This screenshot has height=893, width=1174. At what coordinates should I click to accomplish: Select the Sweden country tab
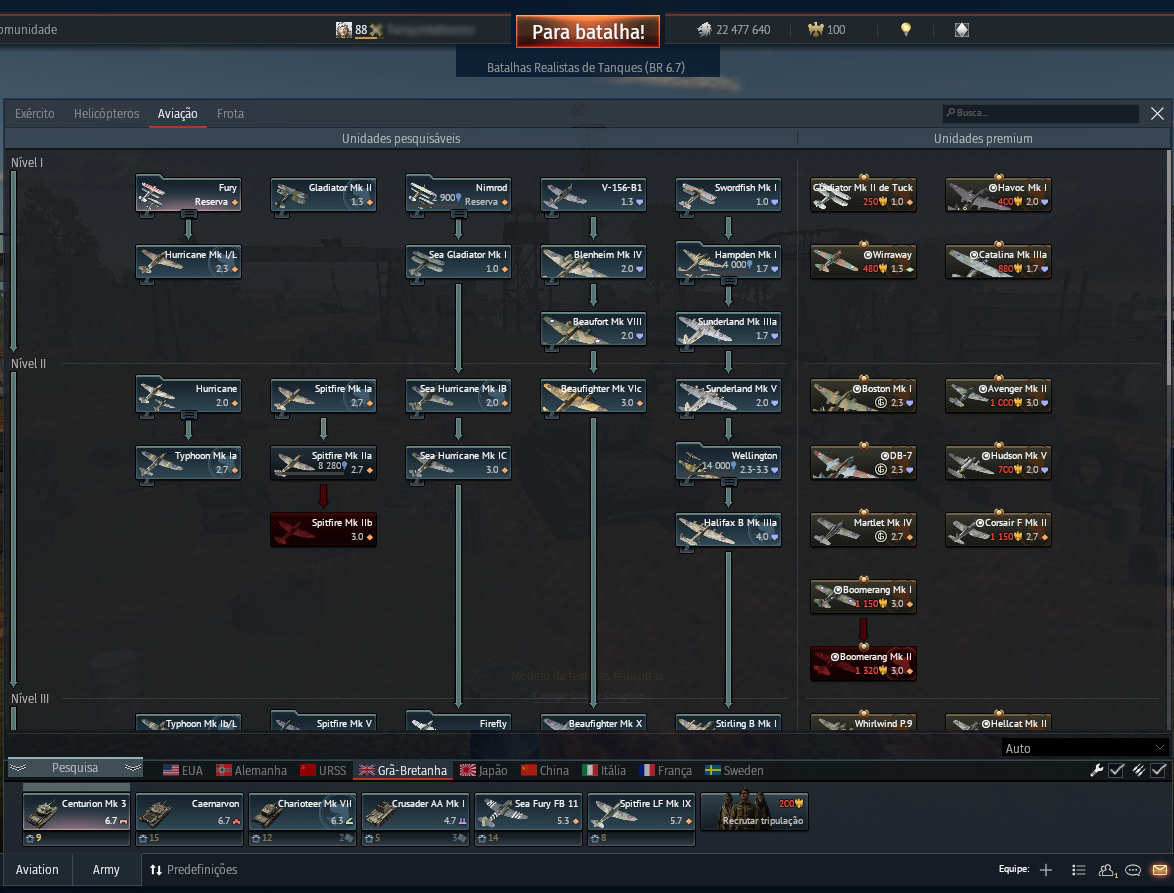tap(734, 770)
